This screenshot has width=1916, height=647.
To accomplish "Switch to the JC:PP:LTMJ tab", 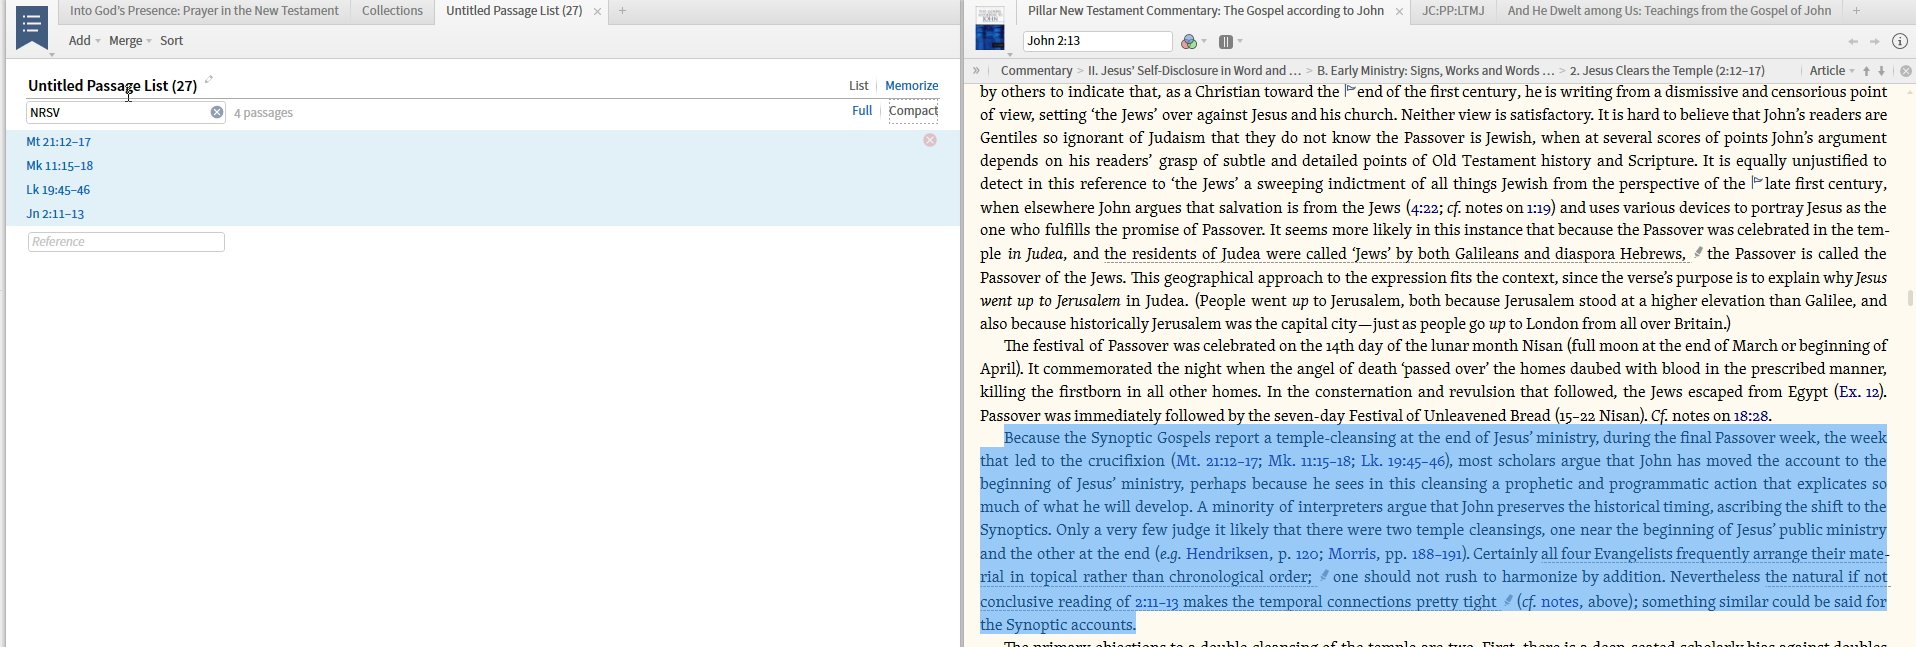I will click(1453, 11).
